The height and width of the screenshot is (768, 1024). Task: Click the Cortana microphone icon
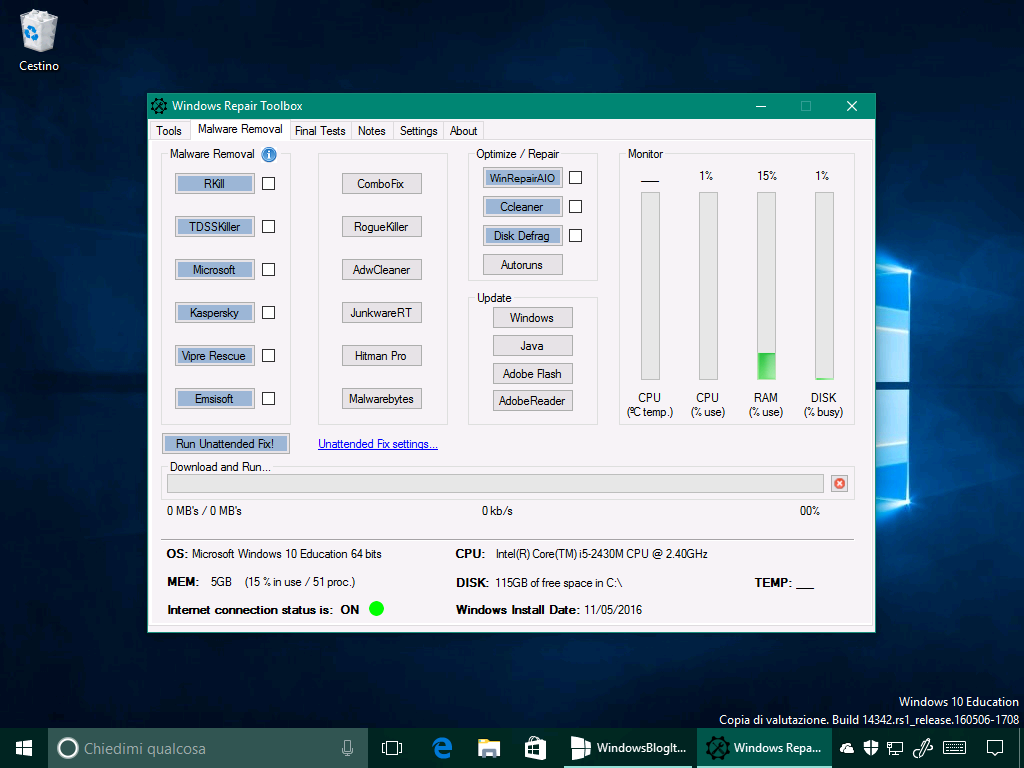click(348, 748)
